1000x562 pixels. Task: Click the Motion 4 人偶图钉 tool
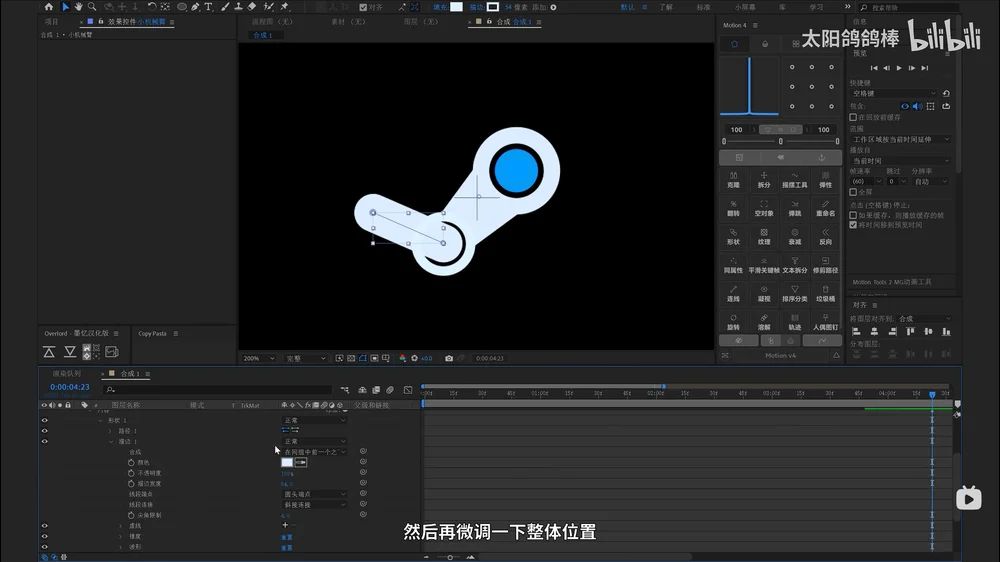tap(825, 322)
